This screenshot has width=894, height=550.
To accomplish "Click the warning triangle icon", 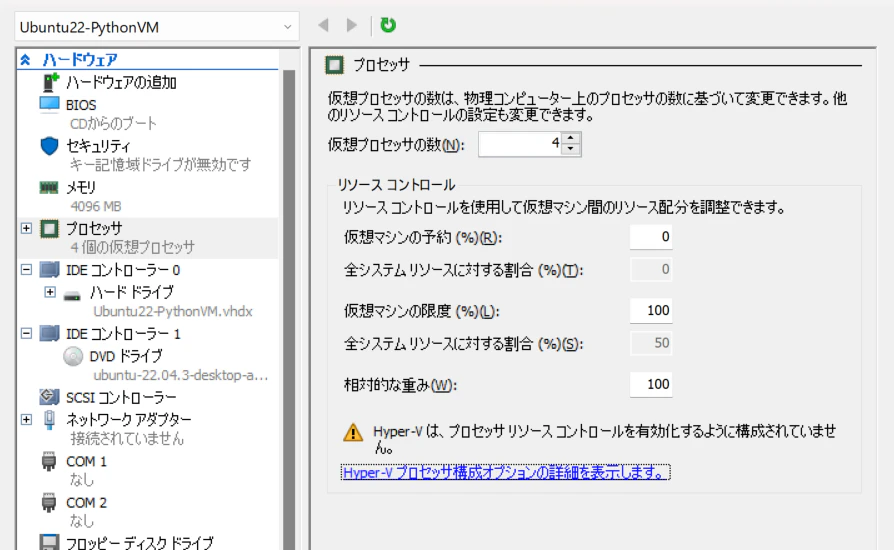I will pos(353,433).
